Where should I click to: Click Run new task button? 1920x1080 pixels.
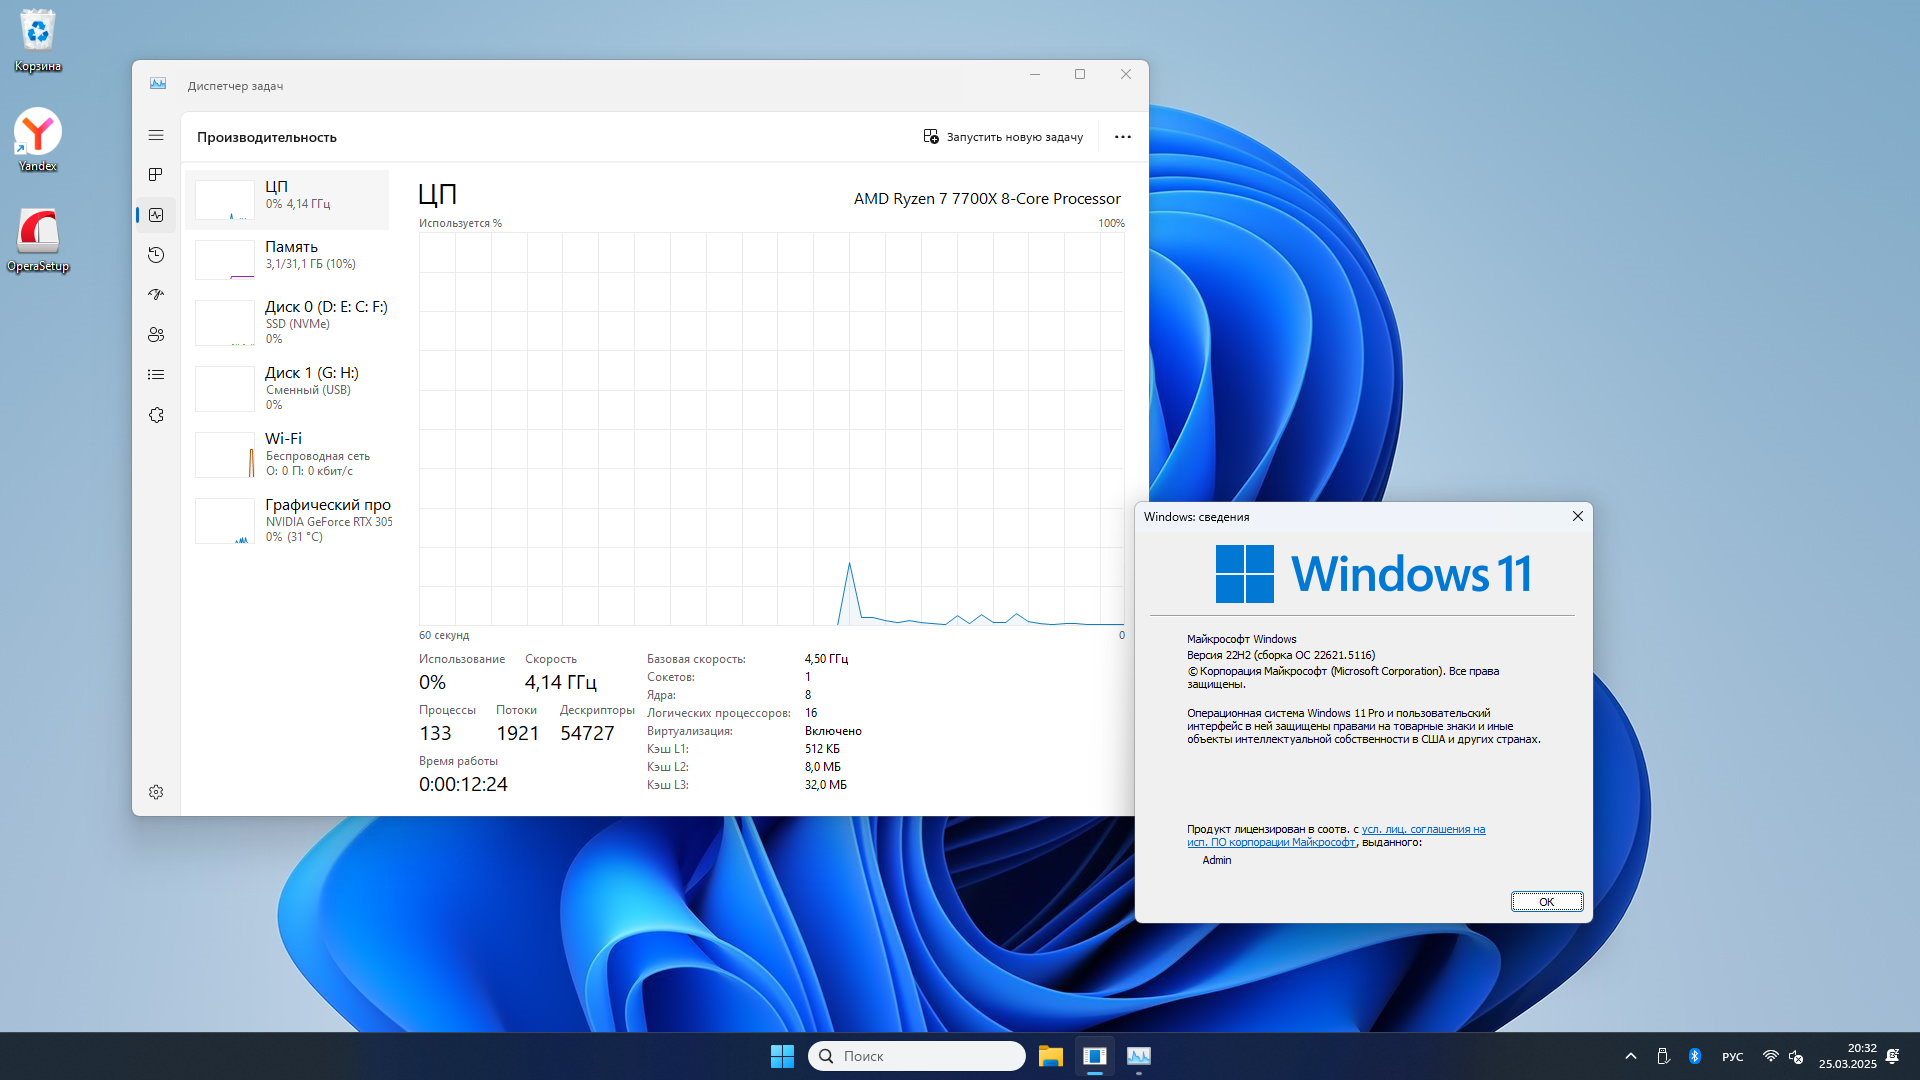[x=1003, y=137]
